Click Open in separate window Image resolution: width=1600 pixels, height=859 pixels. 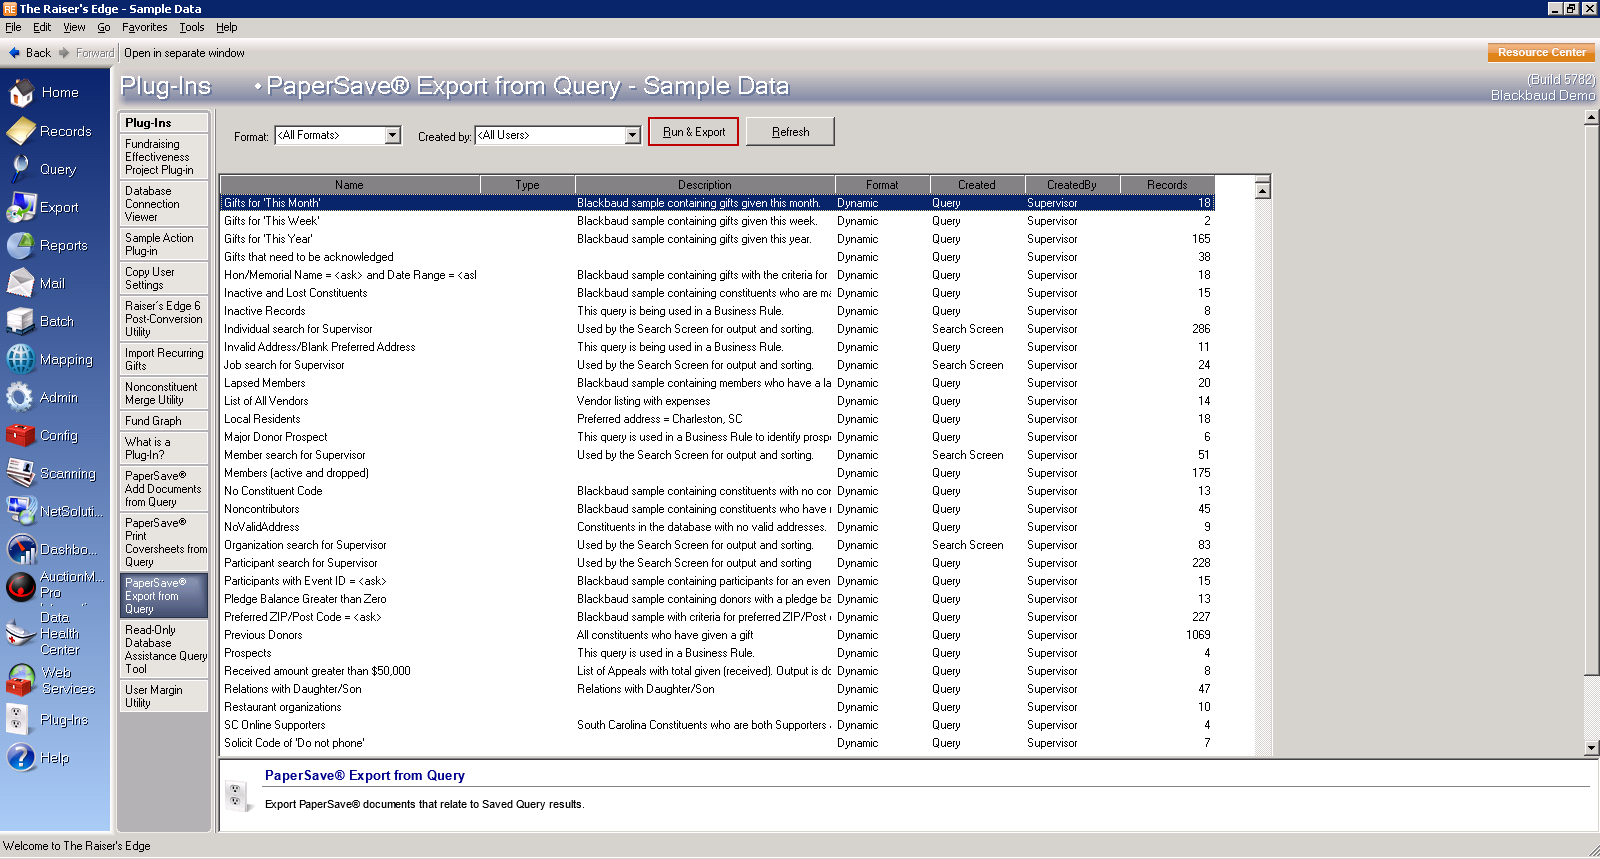[184, 53]
